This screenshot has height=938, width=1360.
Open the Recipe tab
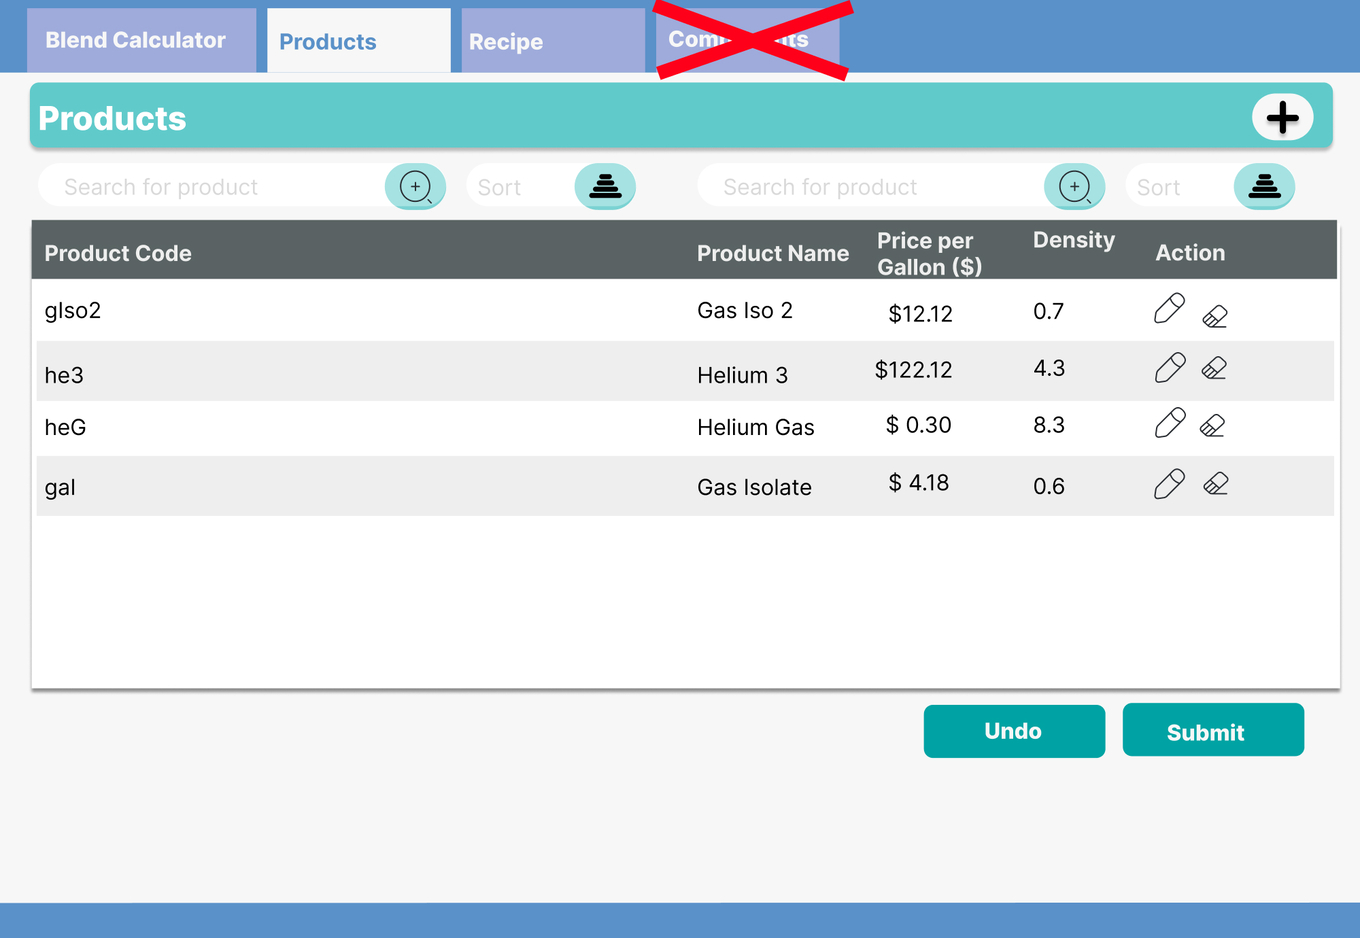pyautogui.click(x=553, y=42)
